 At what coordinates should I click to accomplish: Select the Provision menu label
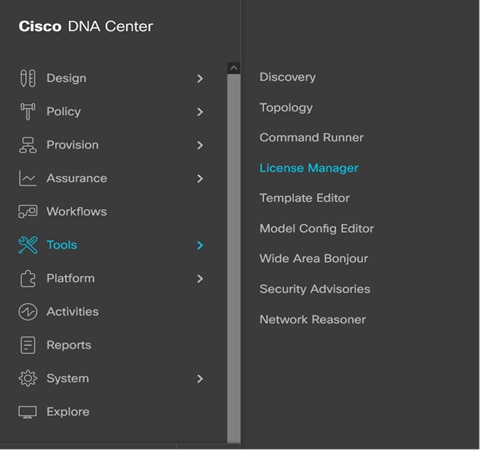point(73,145)
